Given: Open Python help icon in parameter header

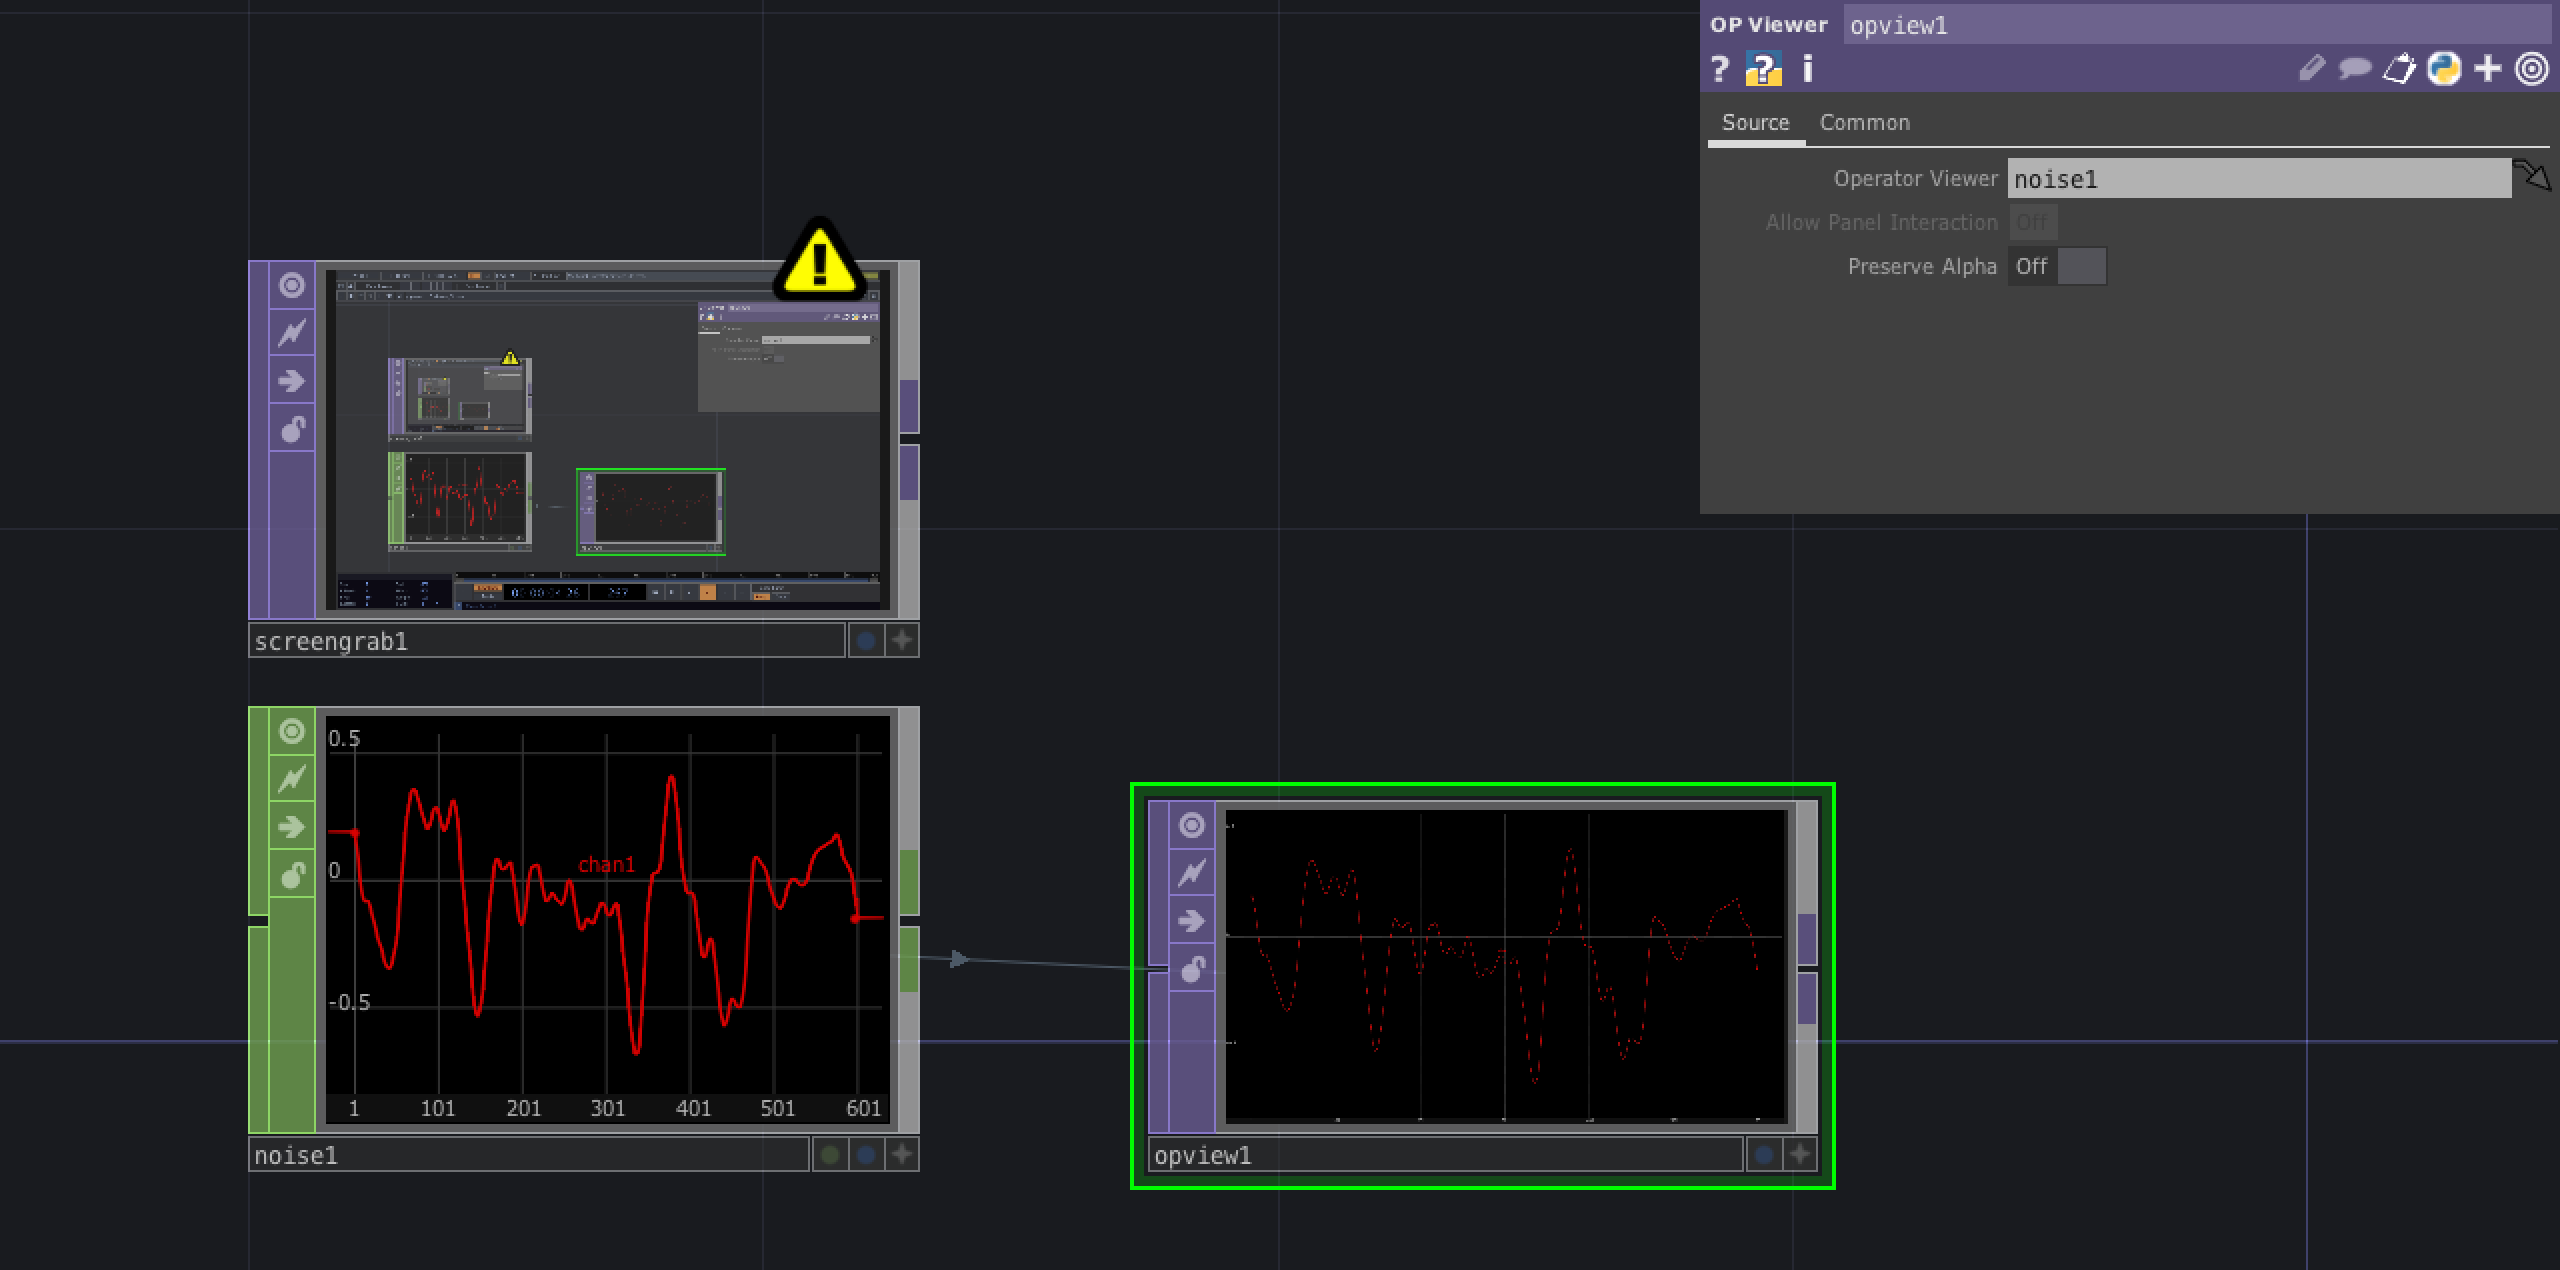Looking at the screenshot, I should pyautogui.click(x=1763, y=69).
